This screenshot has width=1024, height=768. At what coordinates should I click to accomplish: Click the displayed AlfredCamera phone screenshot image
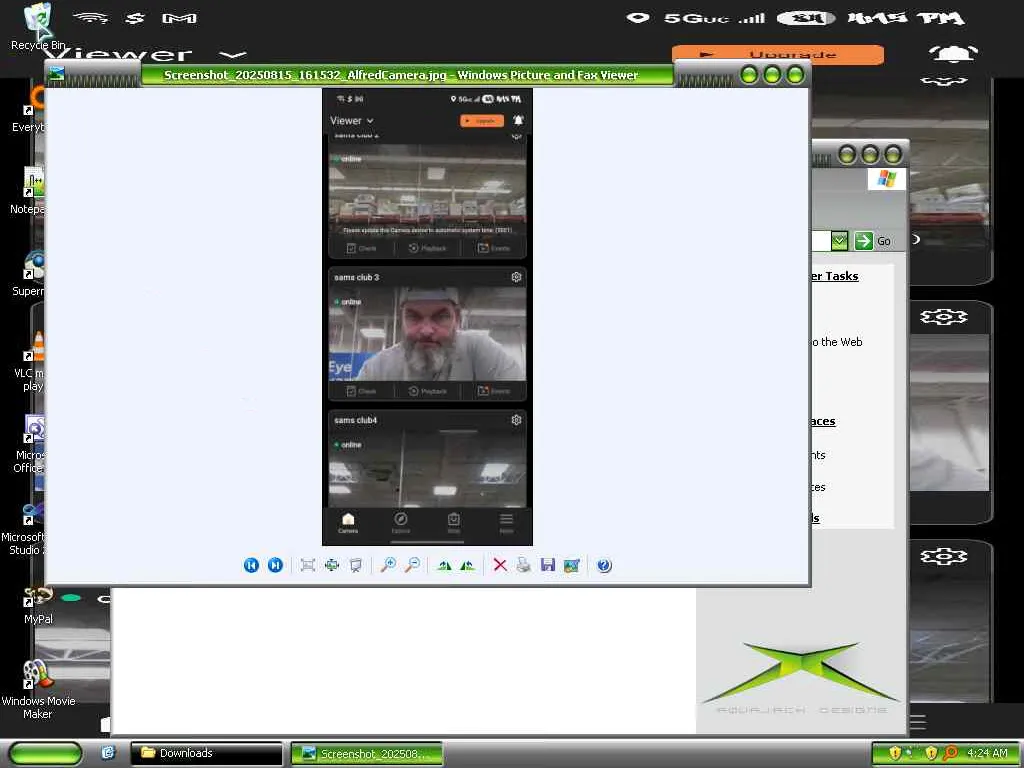coord(427,317)
